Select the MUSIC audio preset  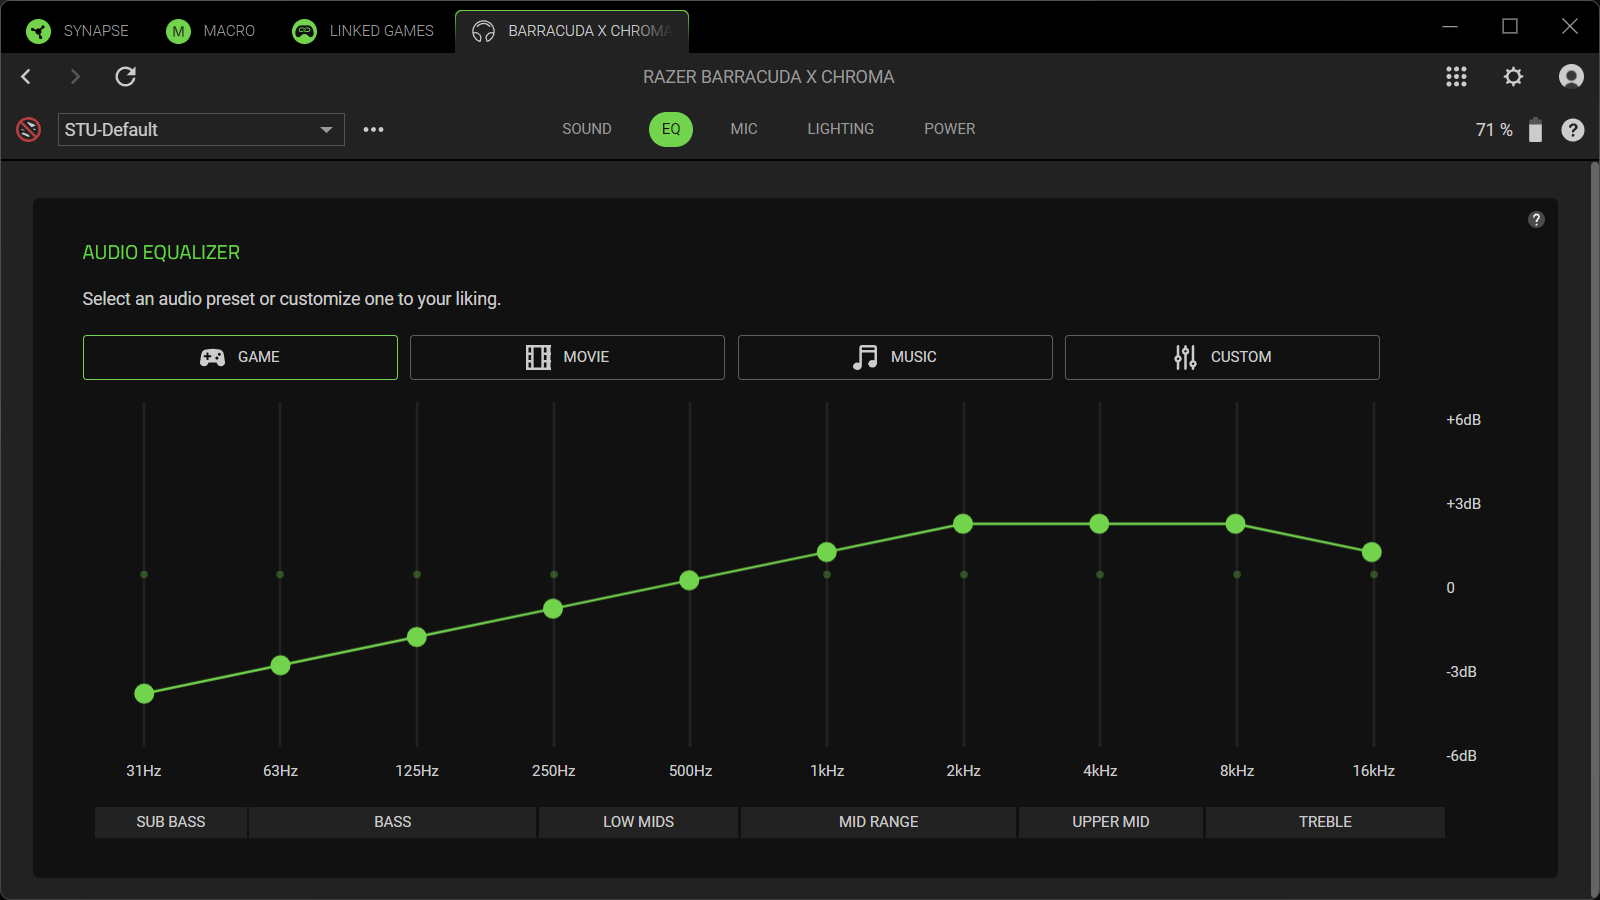tap(895, 357)
